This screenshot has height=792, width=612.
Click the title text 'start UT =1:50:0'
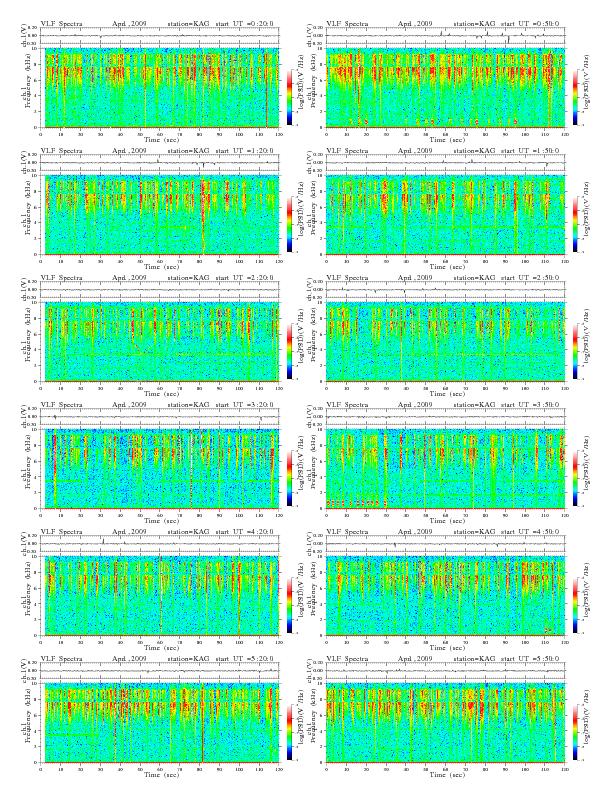[530, 151]
